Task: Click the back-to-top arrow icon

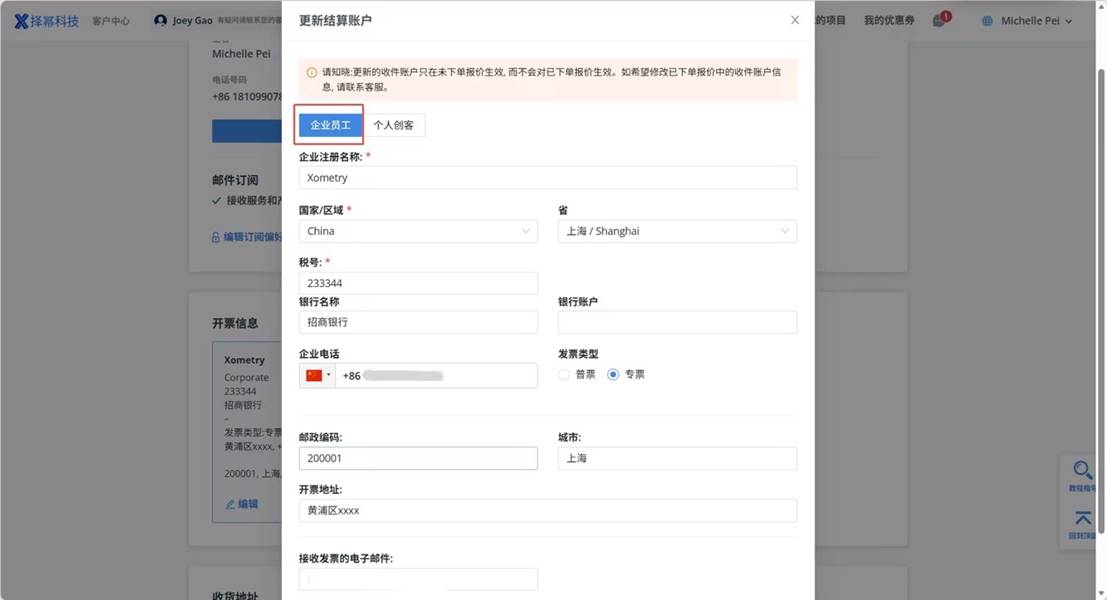Action: [x=1083, y=520]
